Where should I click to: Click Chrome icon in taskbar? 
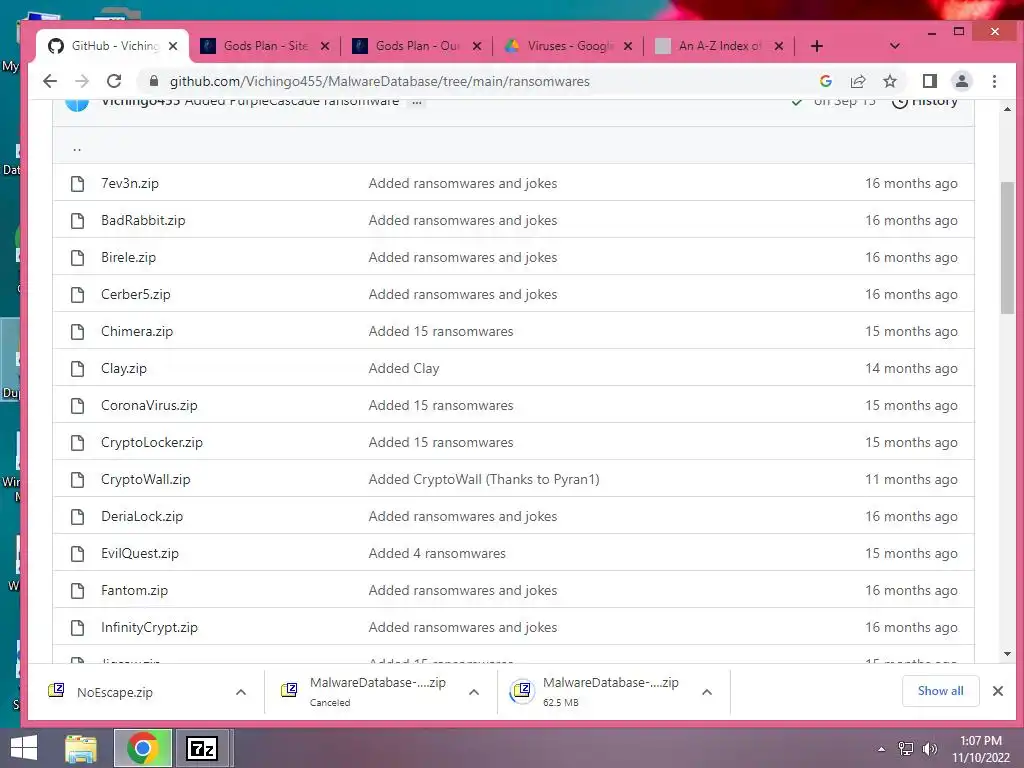(x=142, y=748)
